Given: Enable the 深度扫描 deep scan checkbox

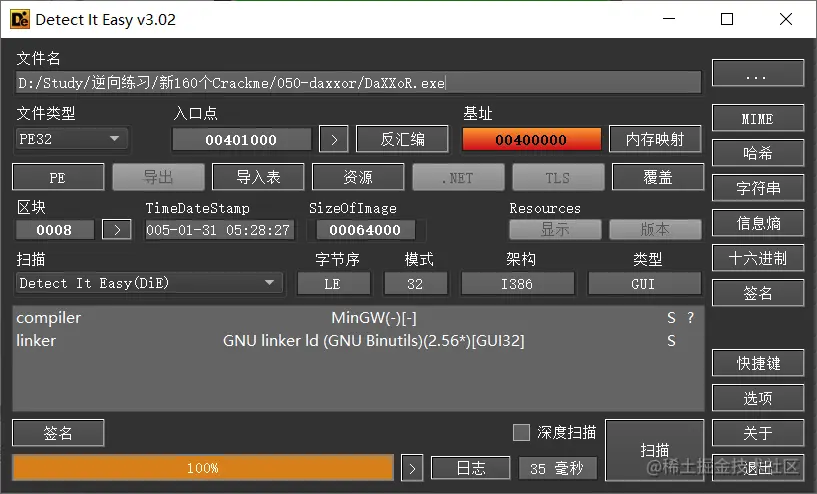Looking at the screenshot, I should [x=521, y=432].
